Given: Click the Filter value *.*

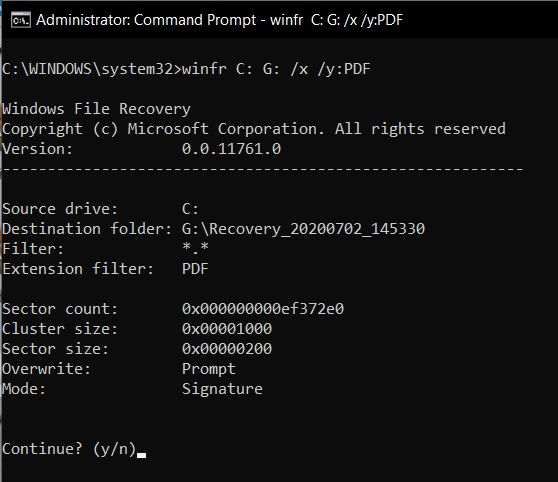Looking at the screenshot, I should [x=195, y=248].
